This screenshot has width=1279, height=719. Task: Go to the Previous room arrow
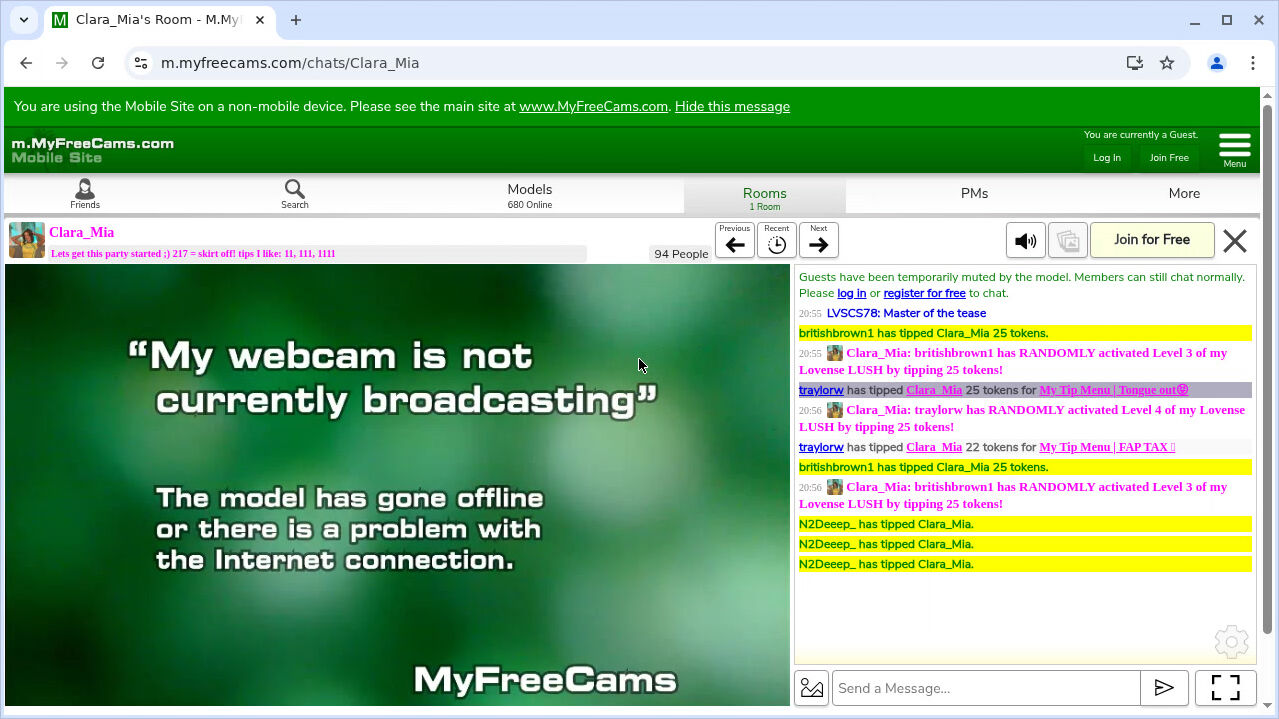735,241
